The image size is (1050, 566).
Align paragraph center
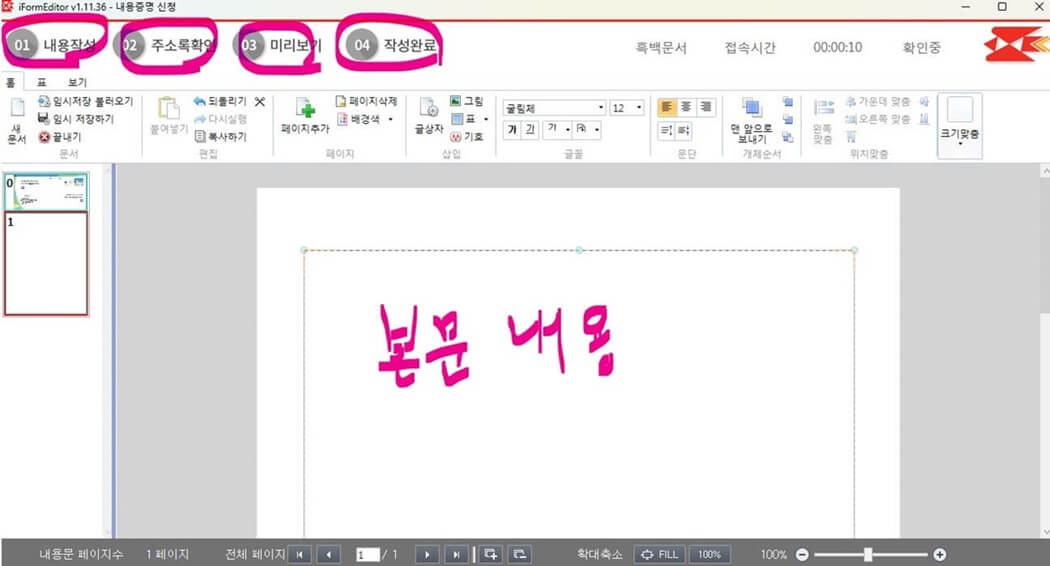(x=686, y=107)
